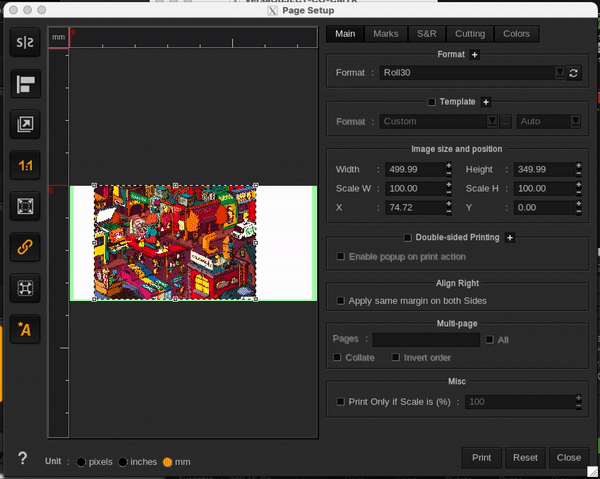Image resolution: width=600 pixels, height=479 pixels.
Task: Click the Width field showing 499.99
Action: click(415, 169)
